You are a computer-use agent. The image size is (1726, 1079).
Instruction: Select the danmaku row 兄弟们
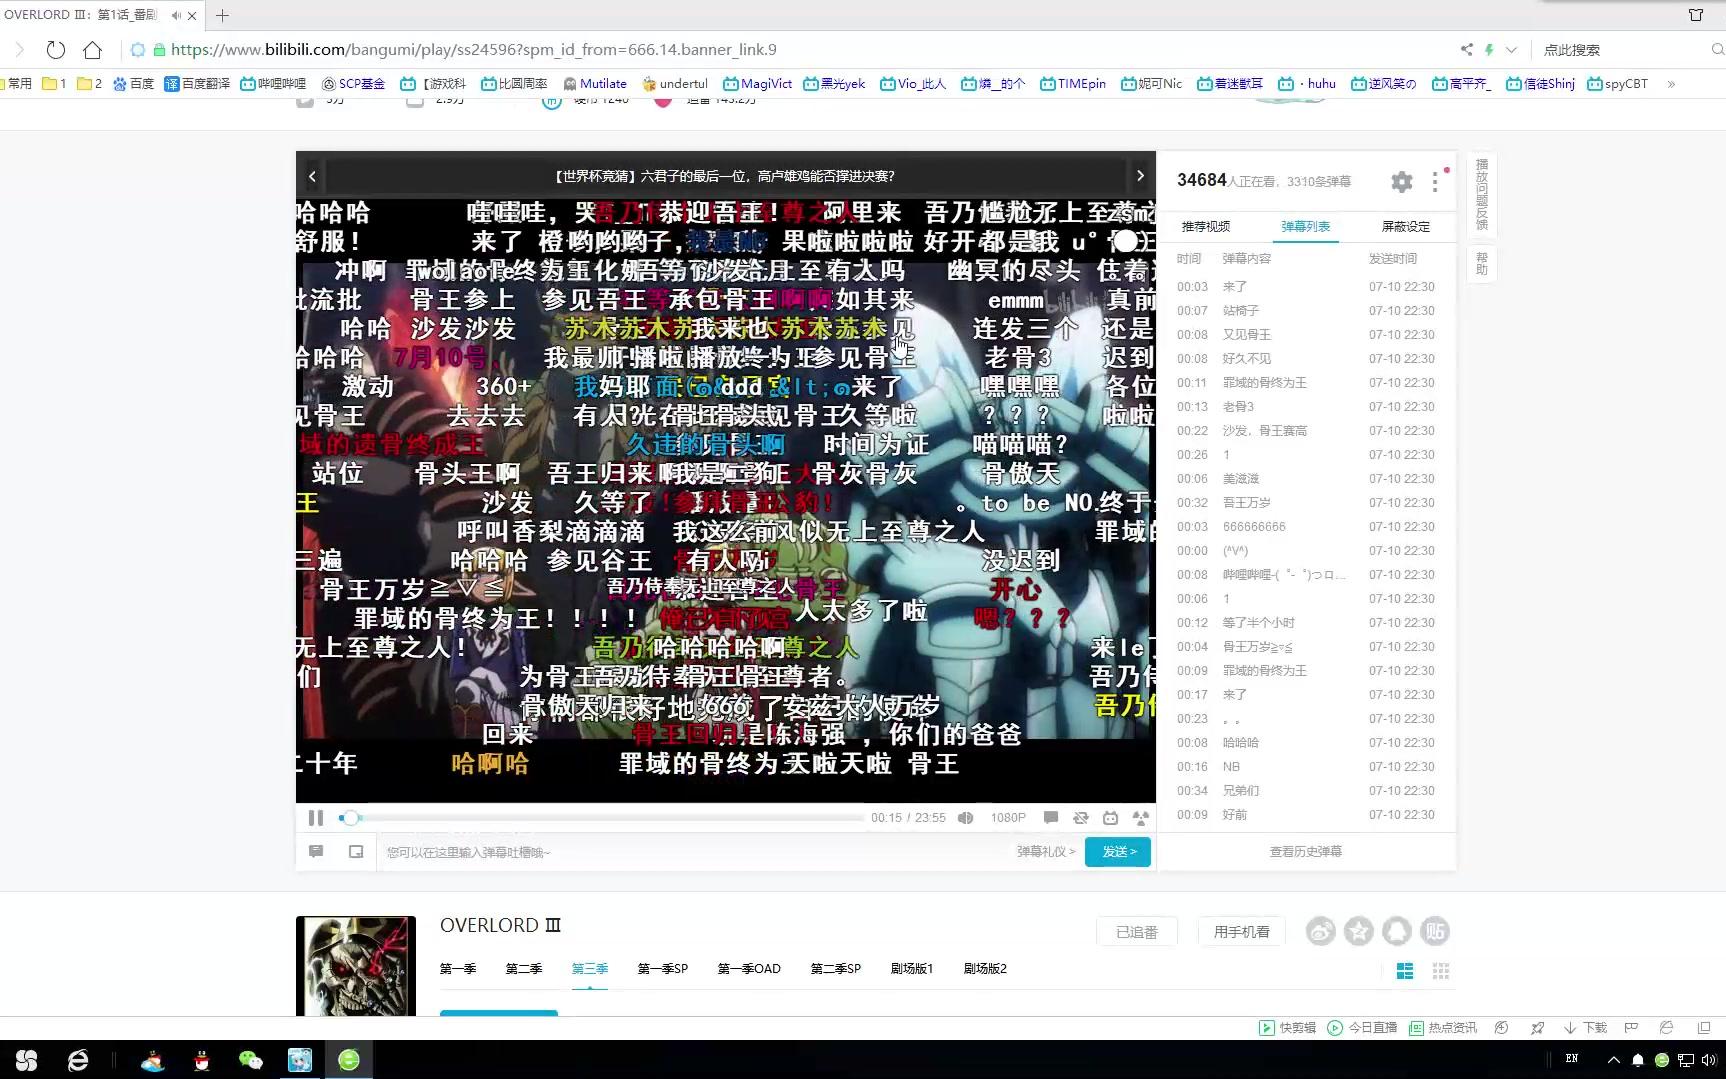1306,791
